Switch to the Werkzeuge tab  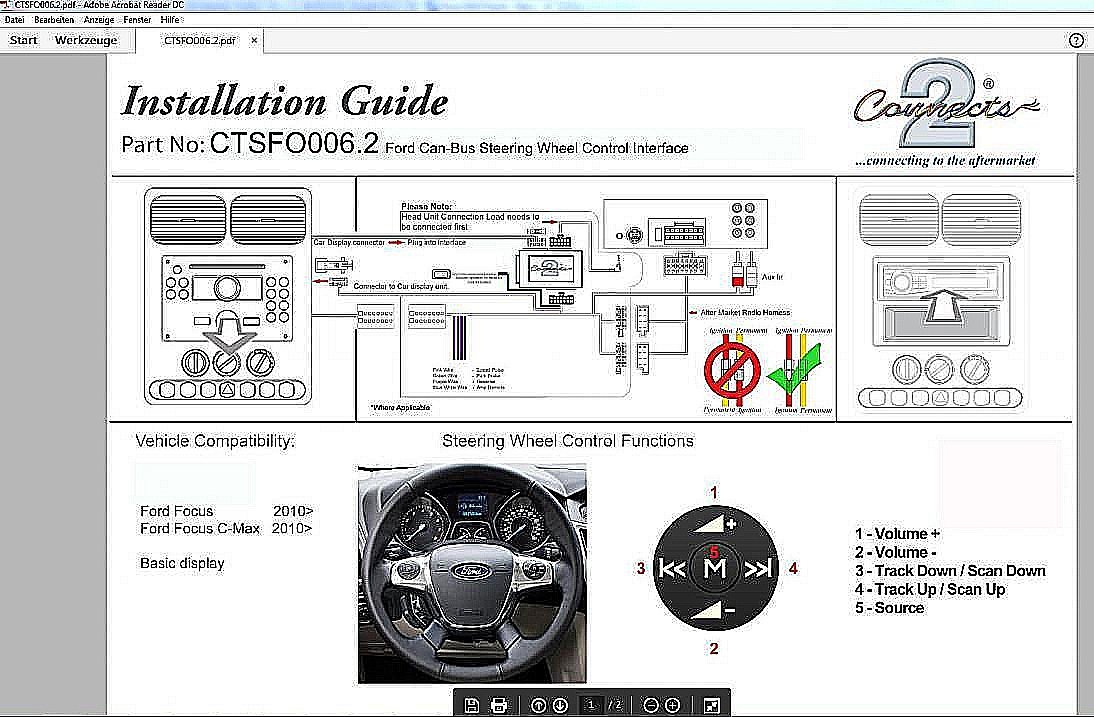pyautogui.click(x=86, y=40)
